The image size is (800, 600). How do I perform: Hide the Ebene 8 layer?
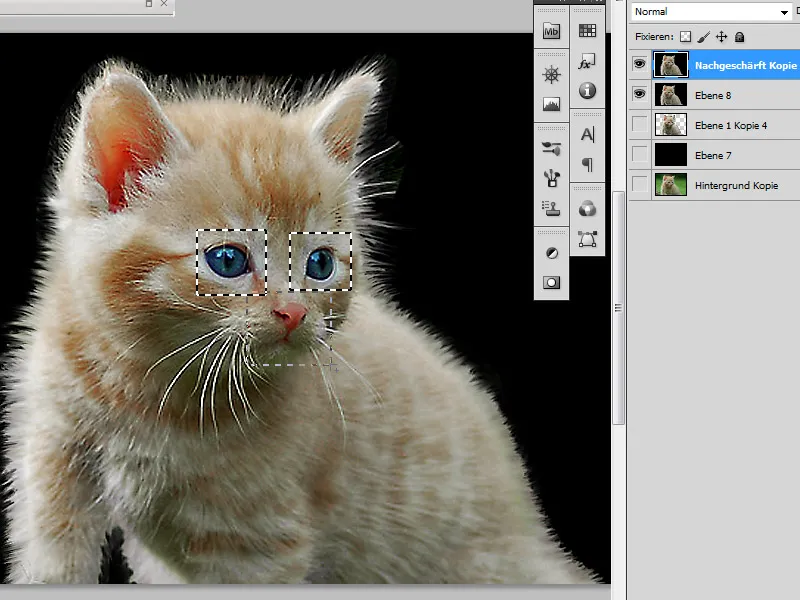coord(640,94)
